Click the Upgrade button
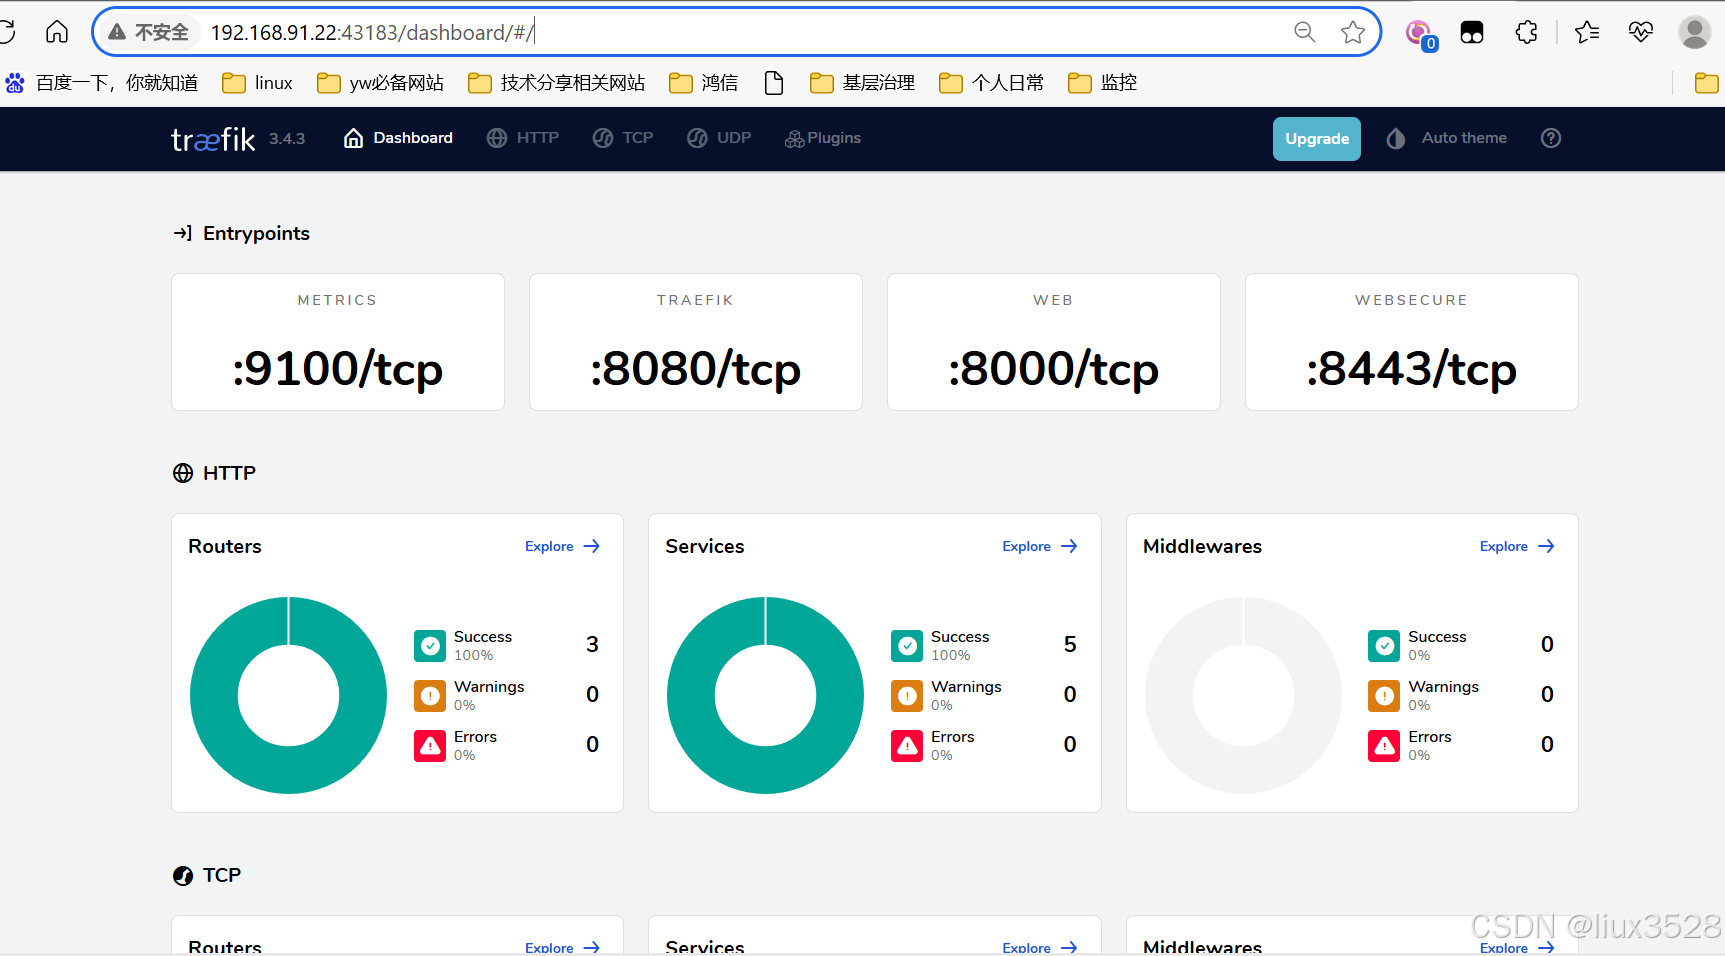This screenshot has height=956, width=1725. point(1317,139)
